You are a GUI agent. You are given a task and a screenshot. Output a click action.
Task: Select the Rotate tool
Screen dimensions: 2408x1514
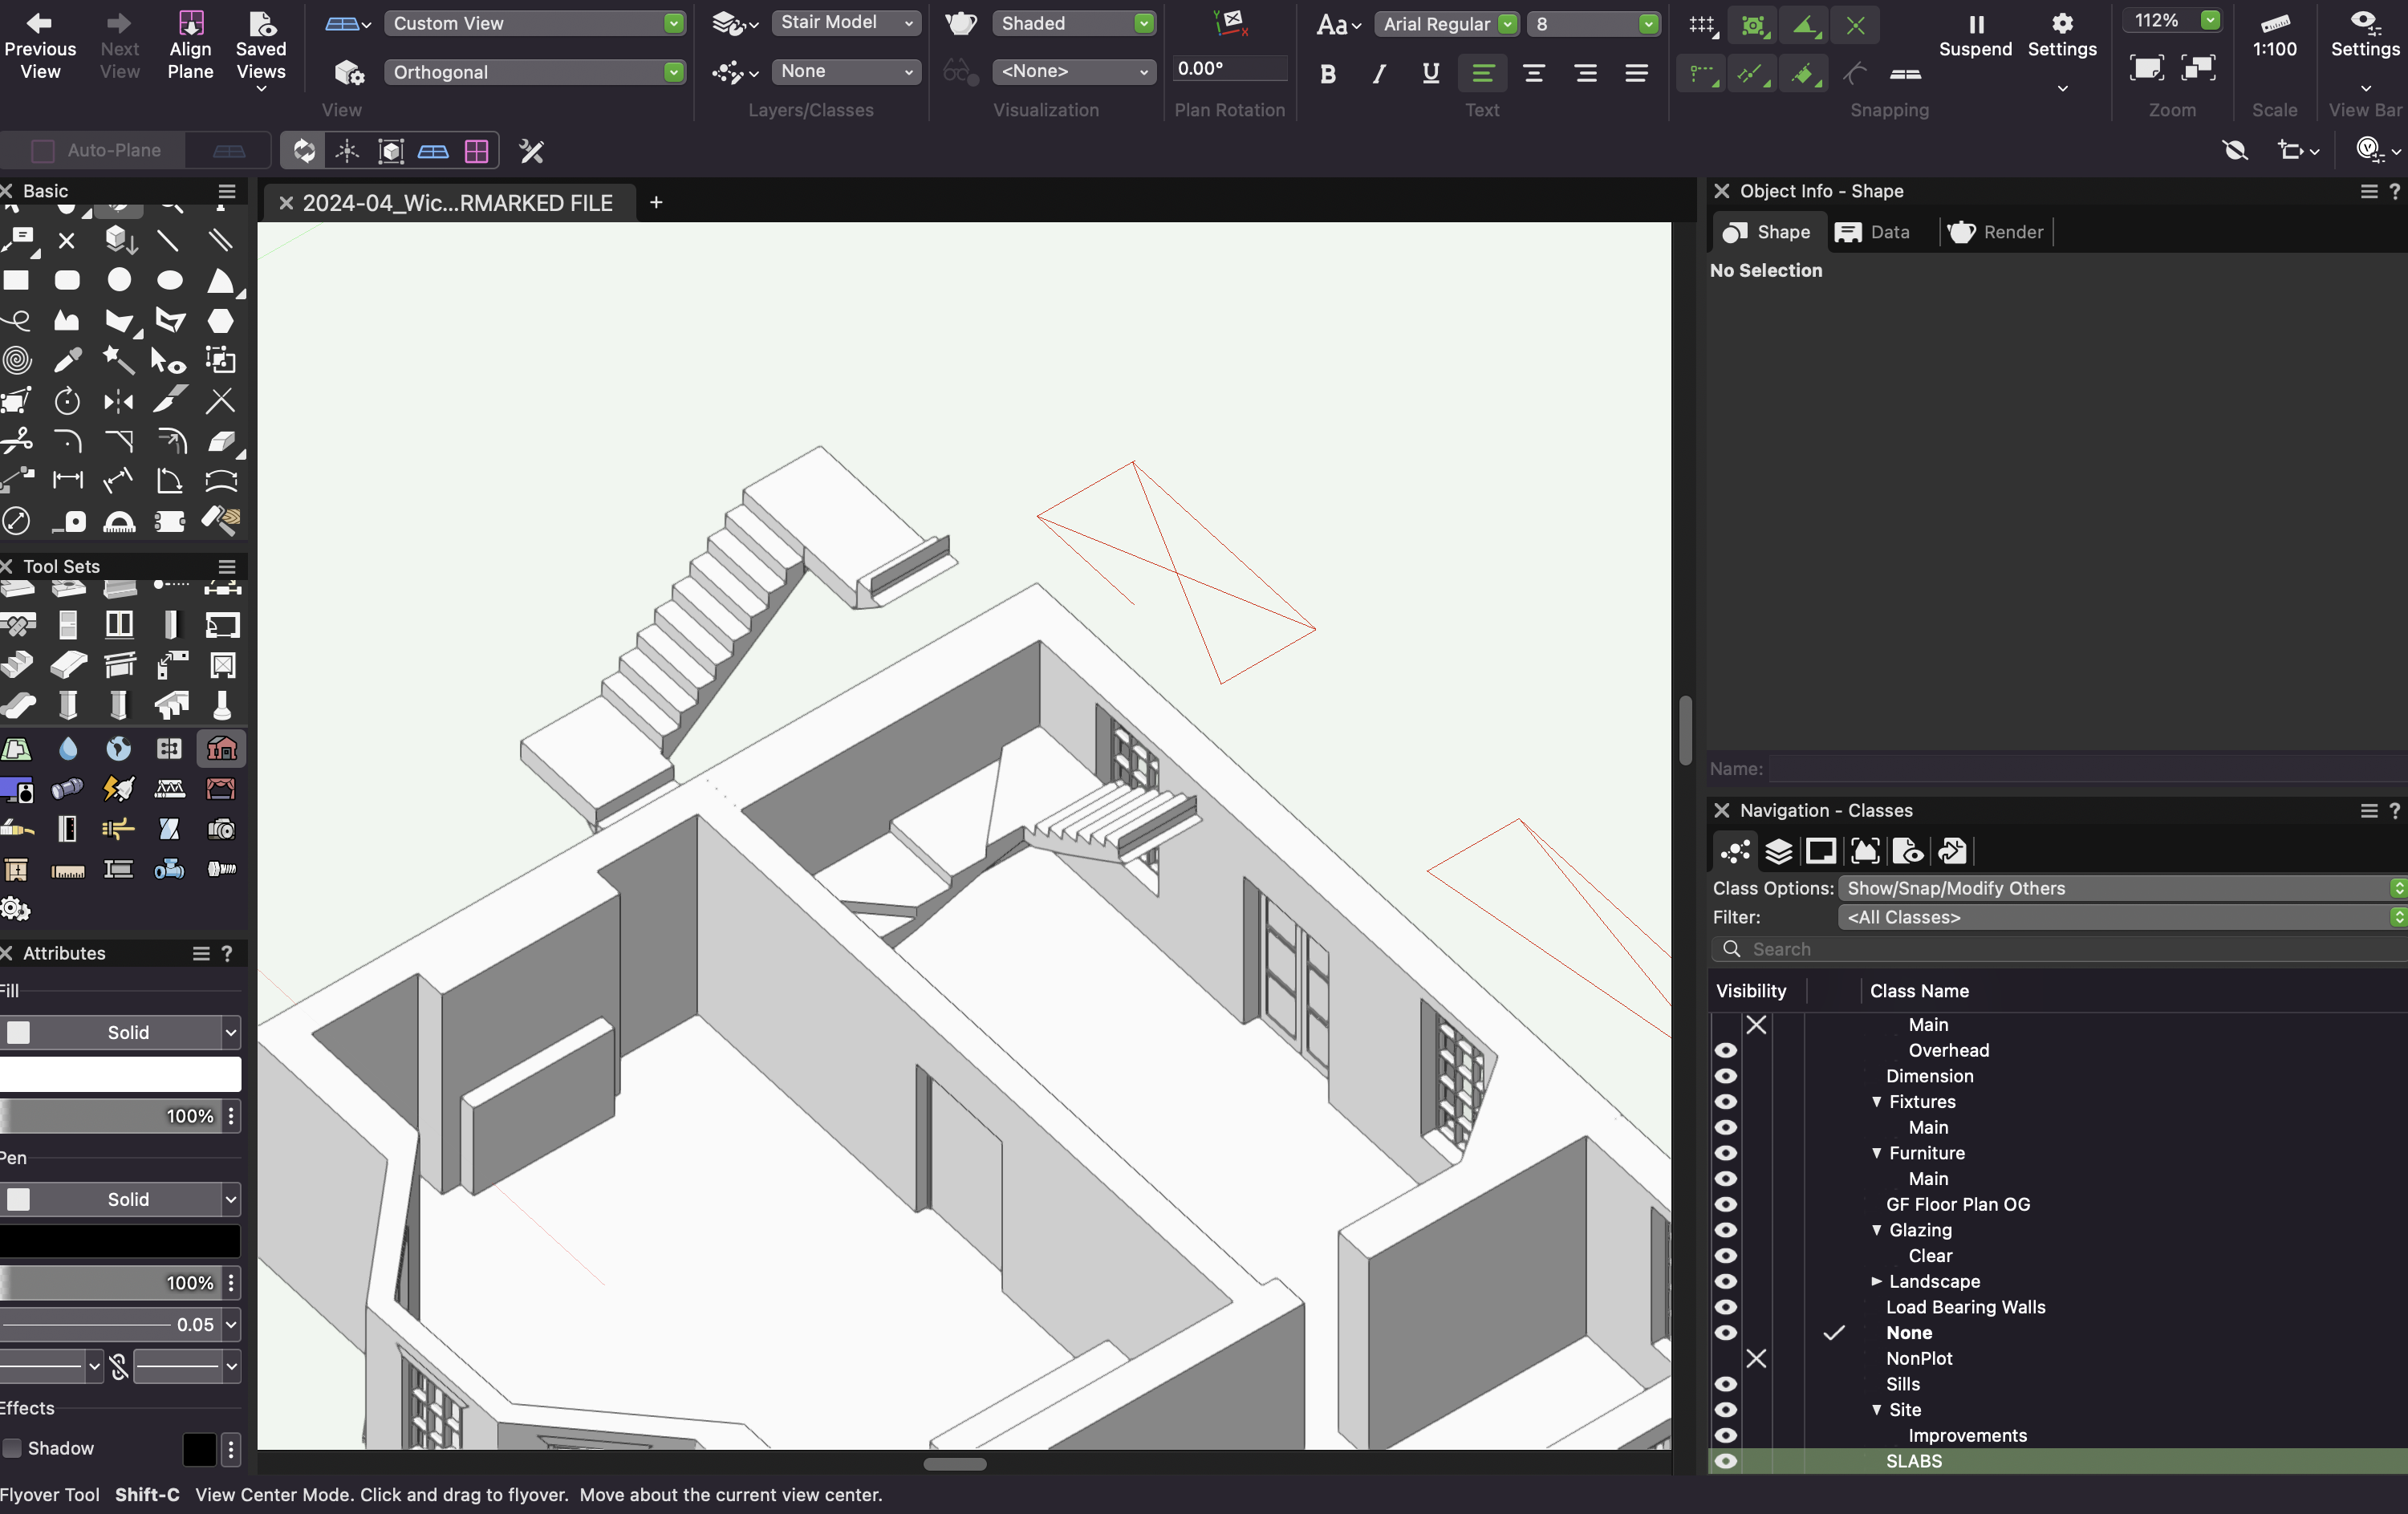point(67,401)
